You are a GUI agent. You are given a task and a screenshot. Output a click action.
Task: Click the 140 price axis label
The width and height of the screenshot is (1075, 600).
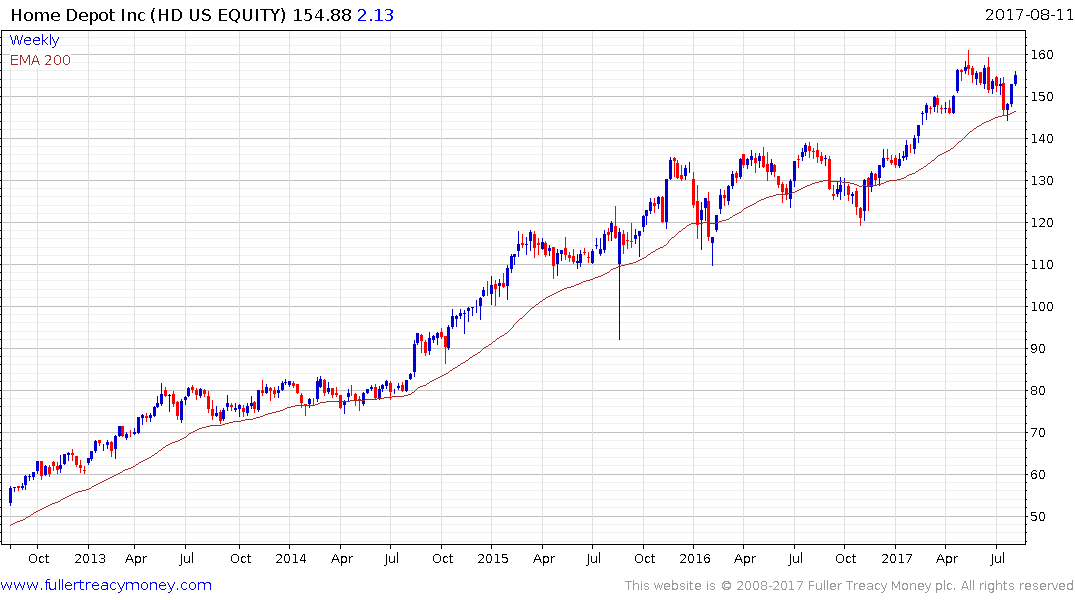[1042, 139]
